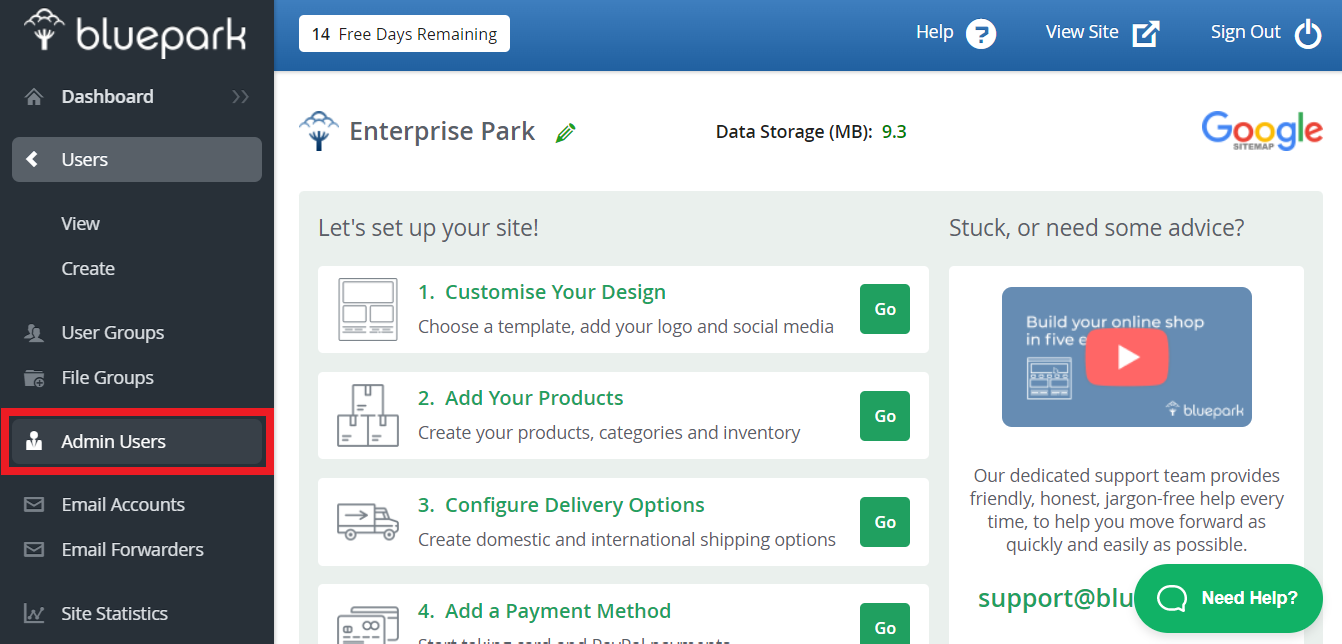1342x644 pixels.
Task: Click the 14 Free Days Remaining badge
Action: (x=404, y=34)
